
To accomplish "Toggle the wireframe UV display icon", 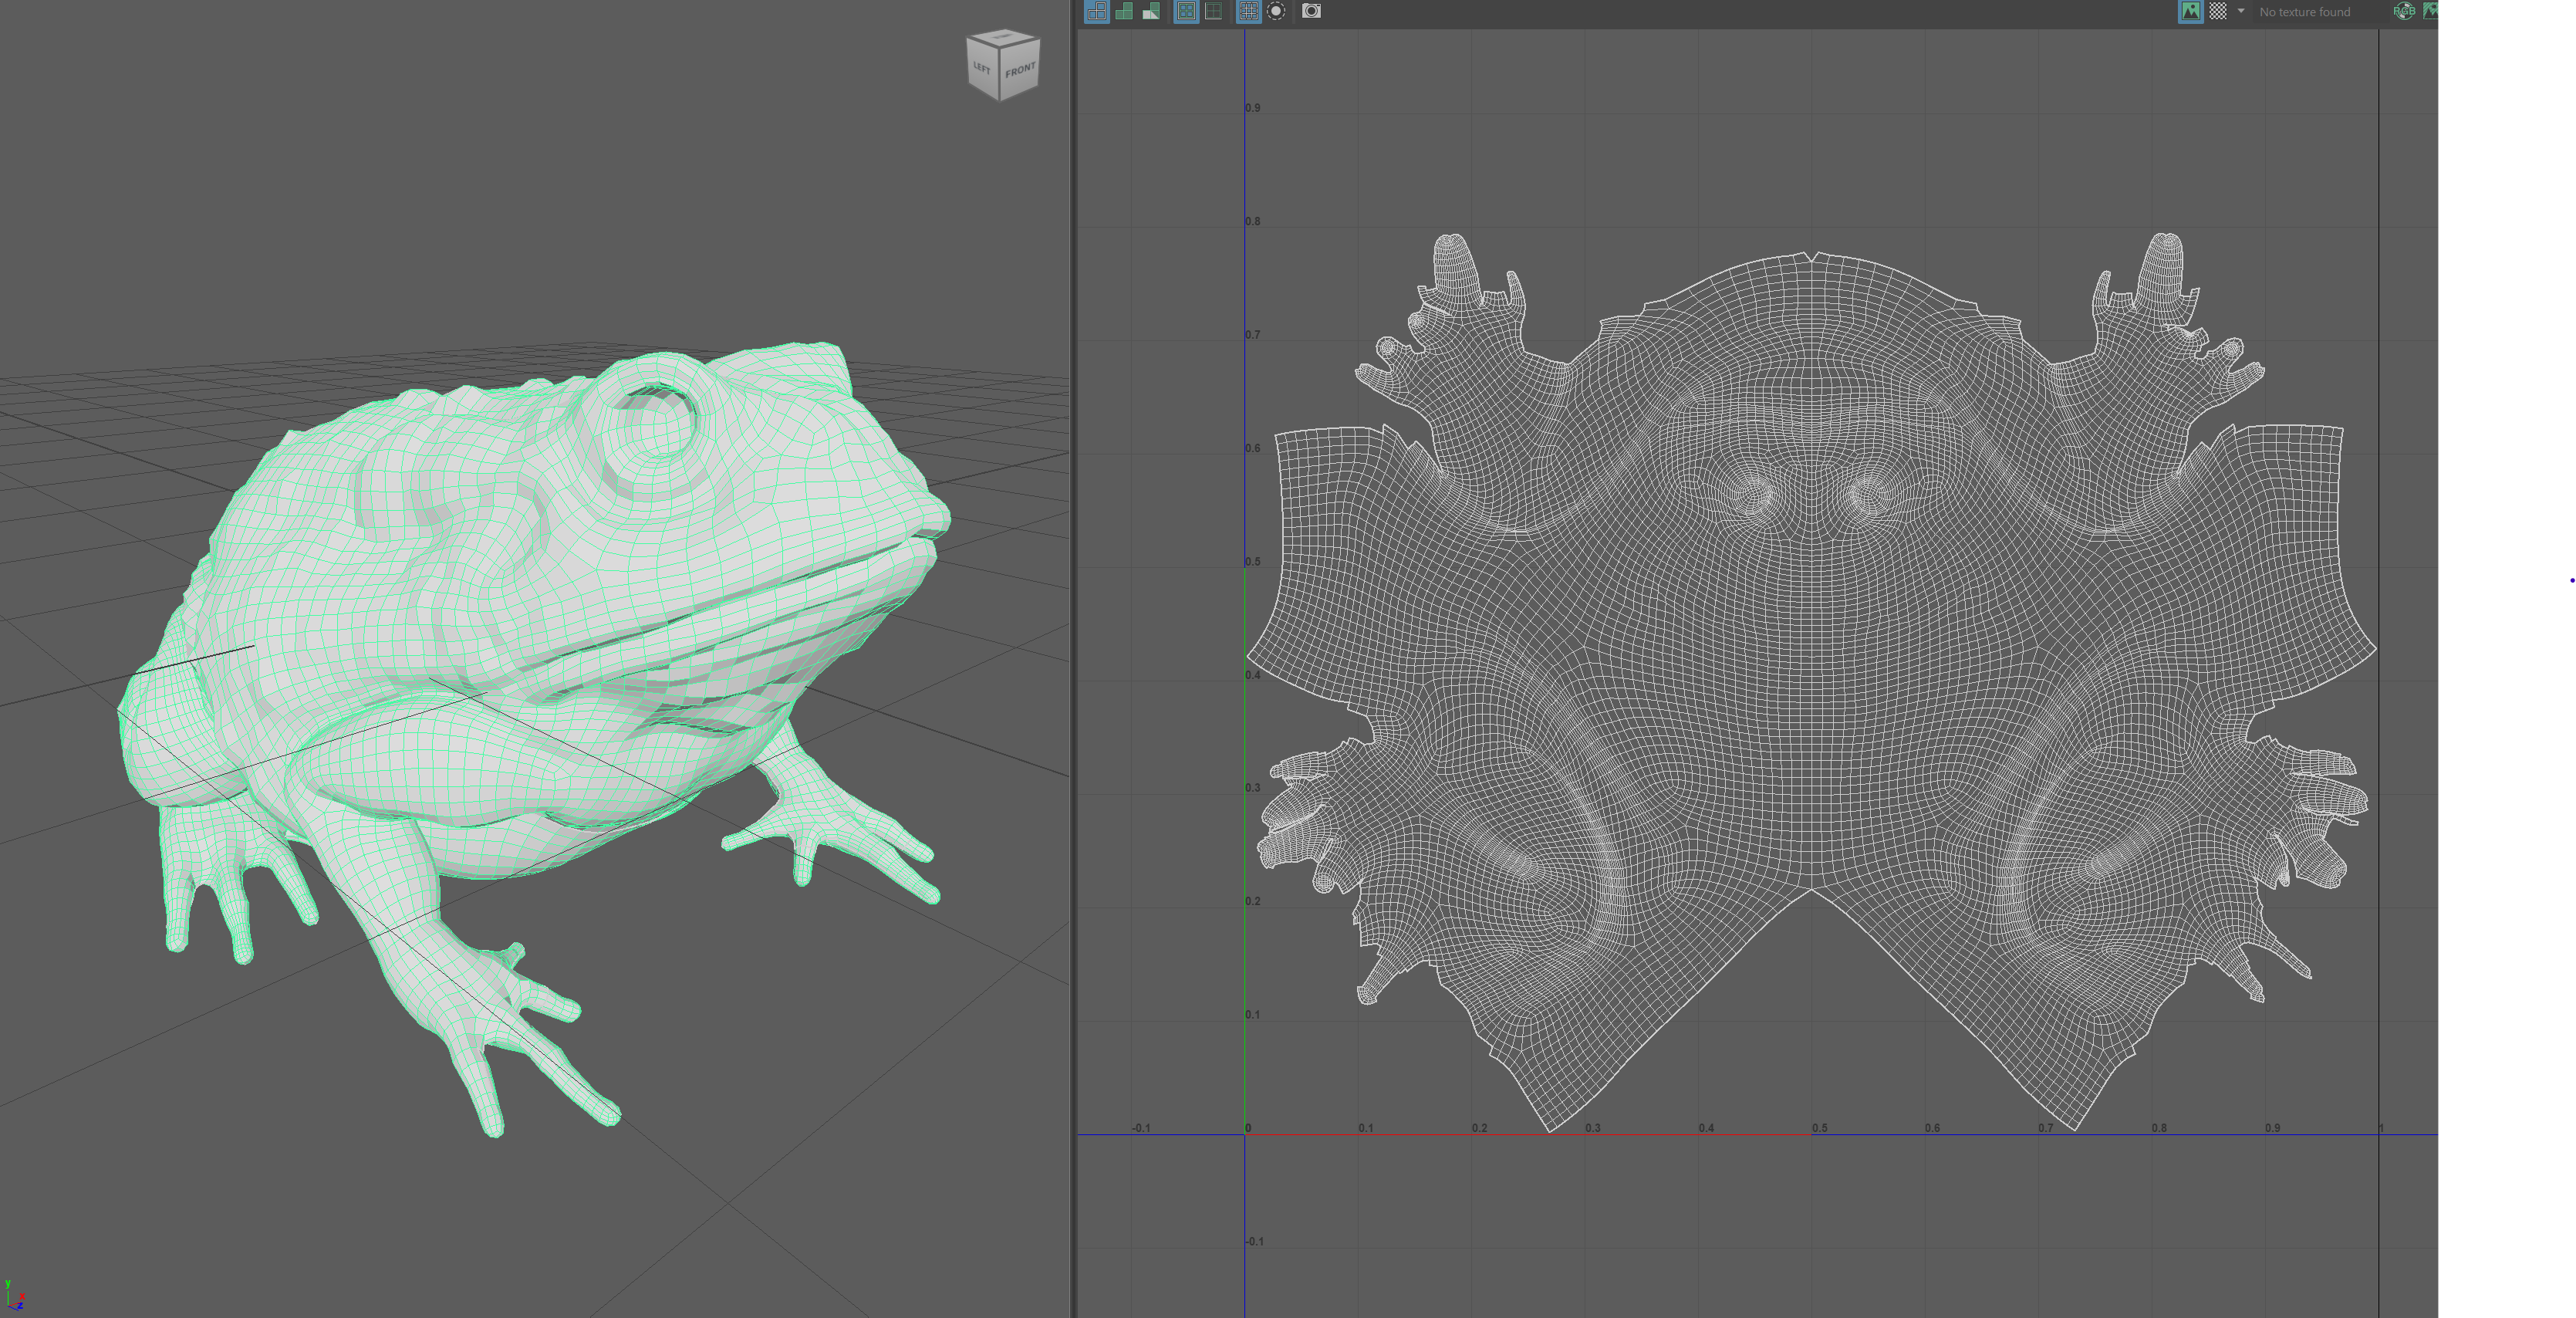I will point(1096,11).
